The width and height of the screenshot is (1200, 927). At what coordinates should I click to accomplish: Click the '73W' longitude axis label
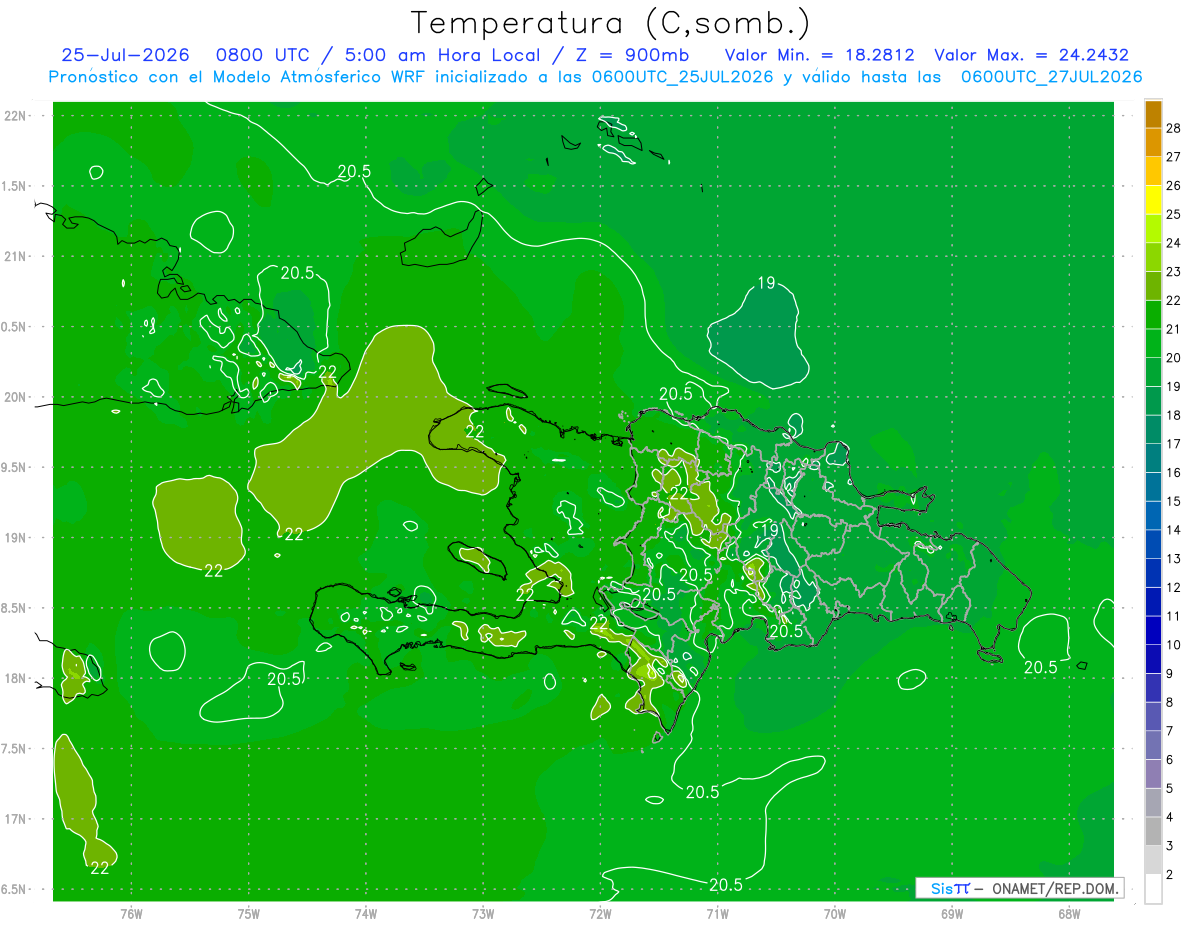483,913
